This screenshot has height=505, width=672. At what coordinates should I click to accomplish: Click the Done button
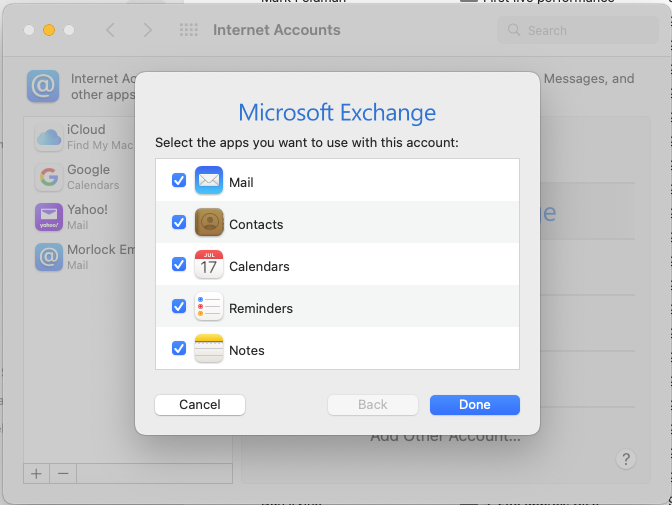point(475,405)
